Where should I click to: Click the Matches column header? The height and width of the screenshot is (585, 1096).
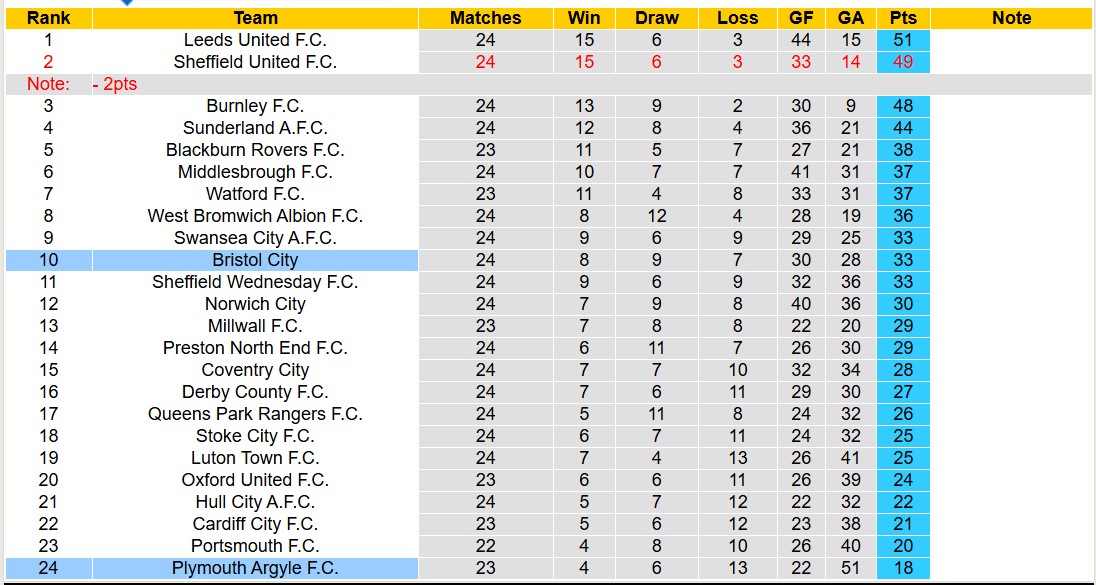click(485, 18)
